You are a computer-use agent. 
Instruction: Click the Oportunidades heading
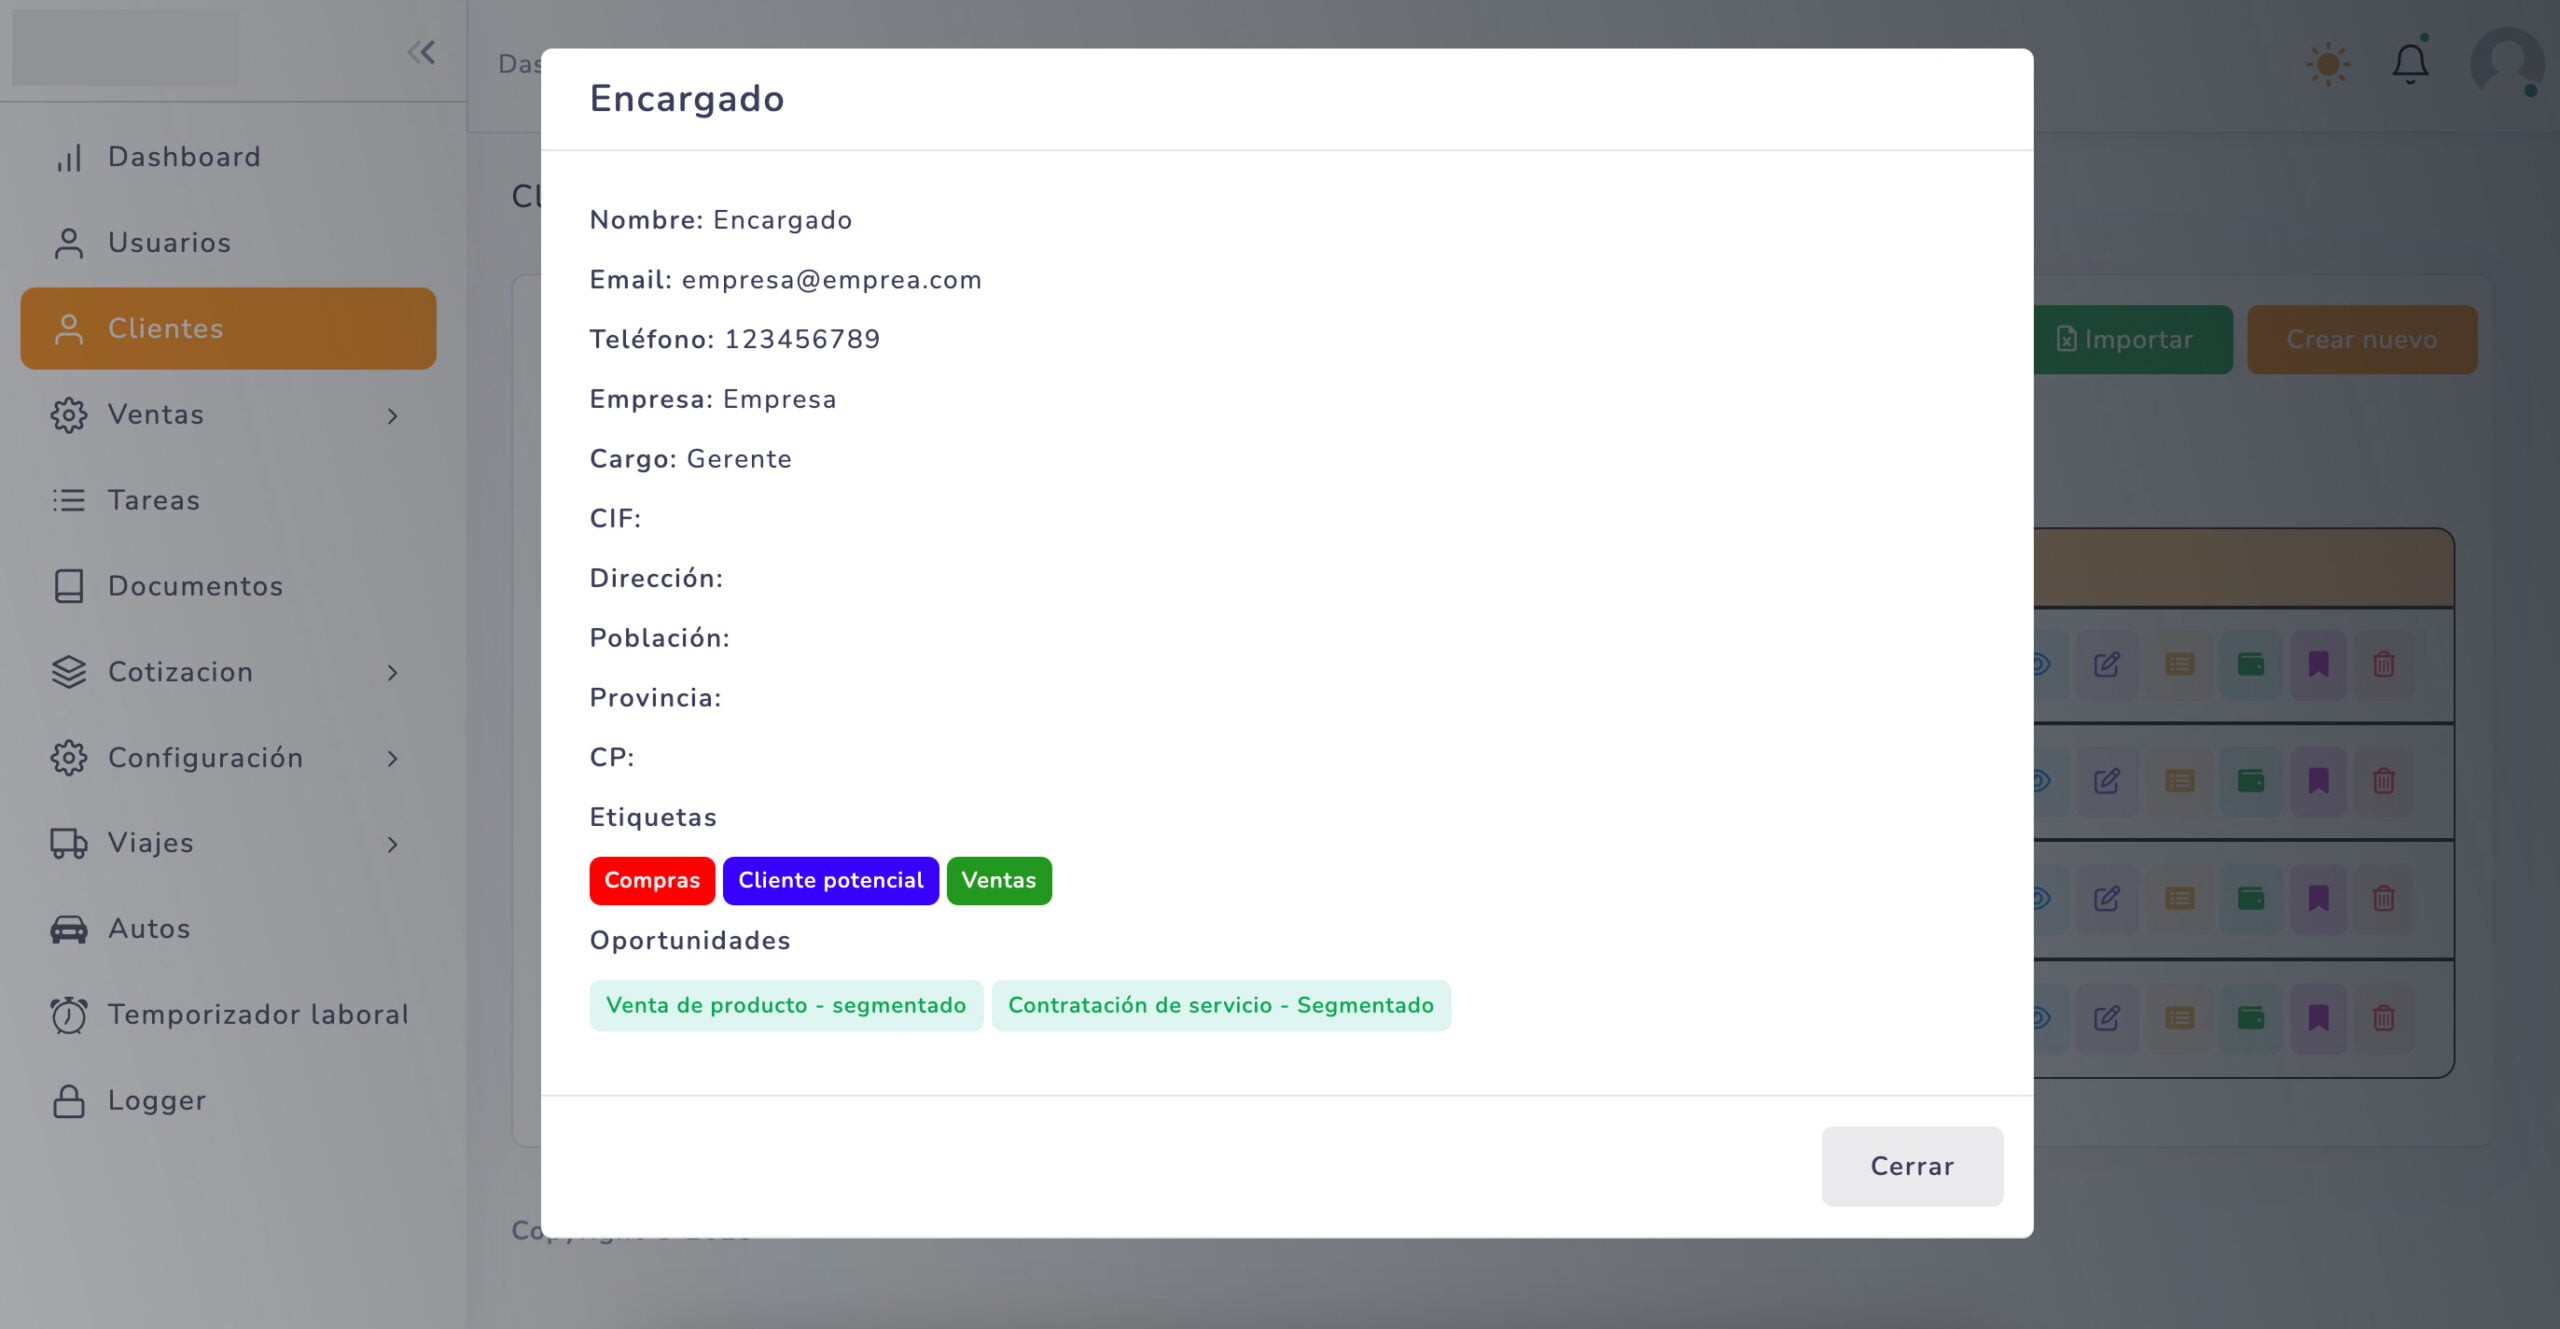[690, 941]
